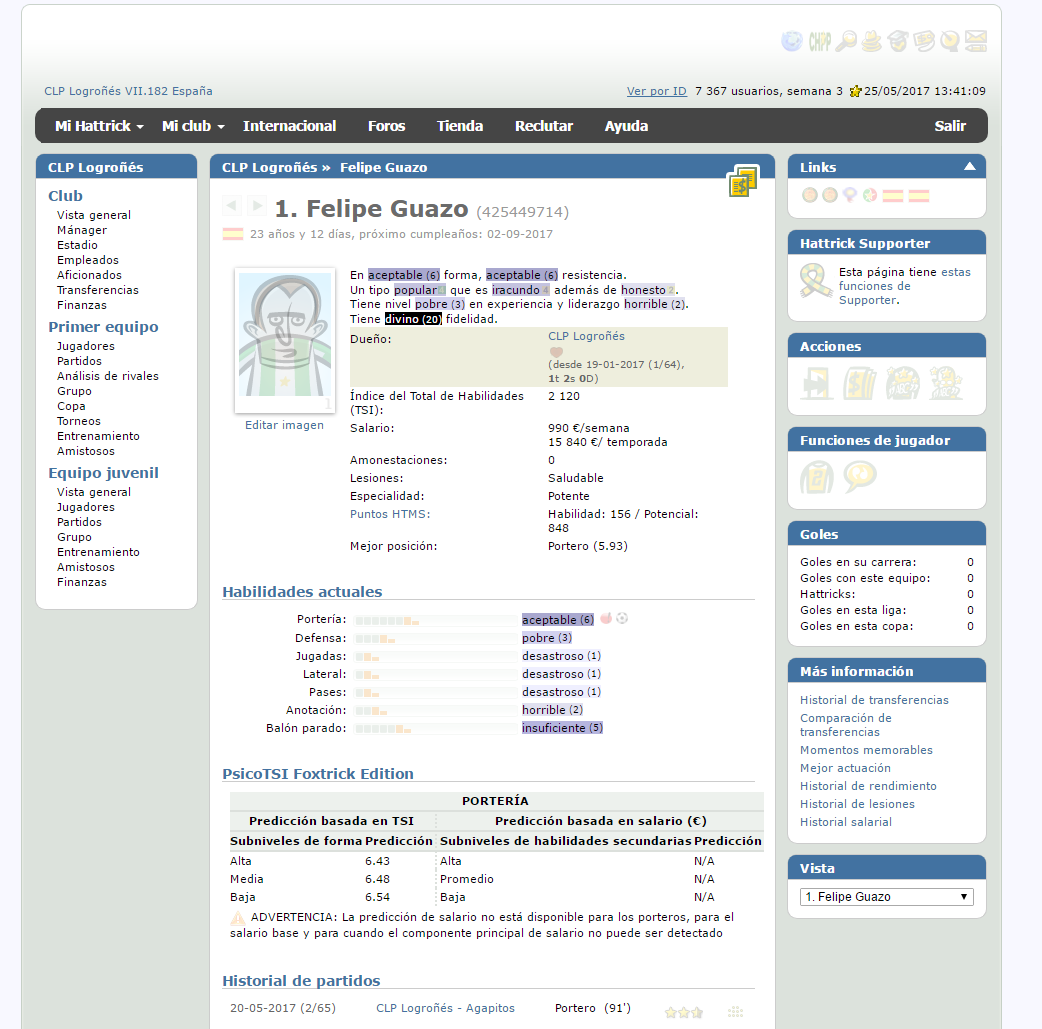This screenshot has width=1042, height=1029.
Task: Click the hat and coins icon
Action: tap(871, 41)
